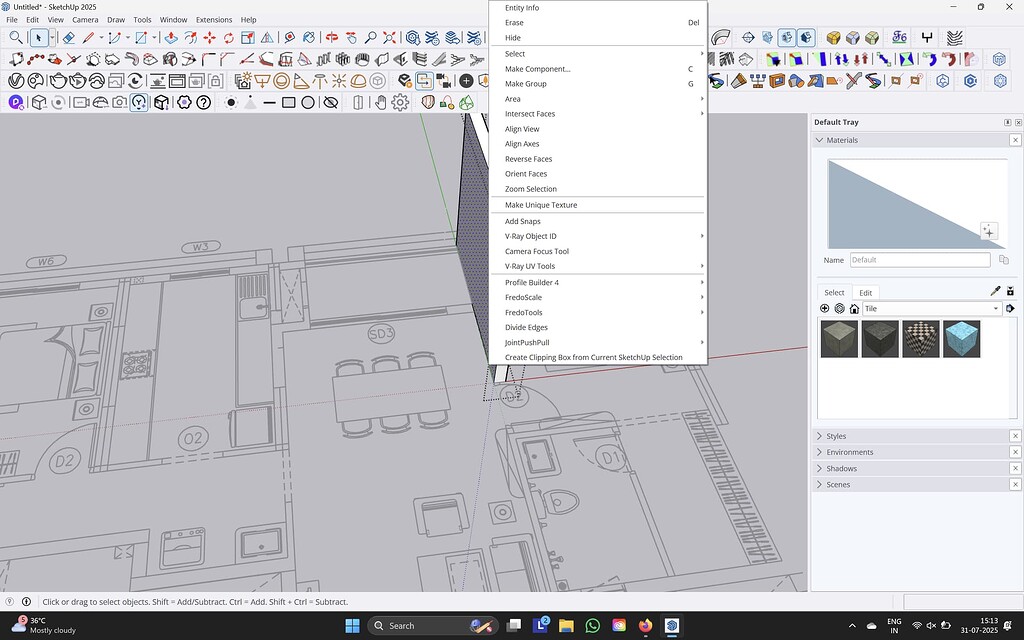Open the Tile material library dropdown
This screenshot has width=1024, height=640.
click(x=996, y=309)
